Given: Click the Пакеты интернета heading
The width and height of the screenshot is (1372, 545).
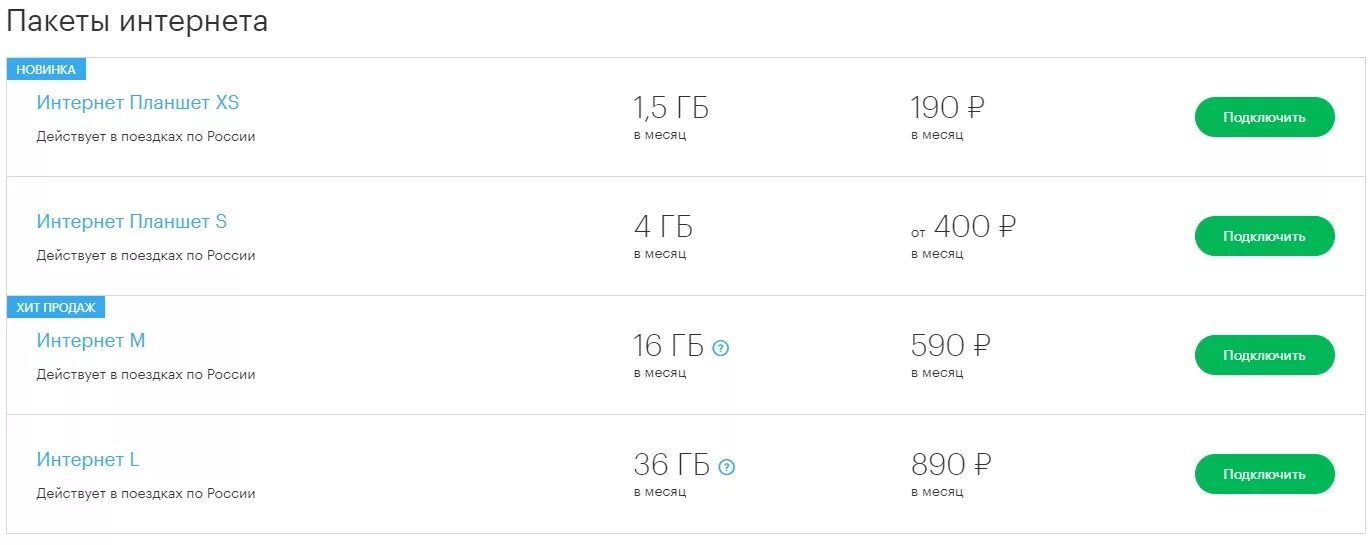Looking at the screenshot, I should (x=137, y=22).
